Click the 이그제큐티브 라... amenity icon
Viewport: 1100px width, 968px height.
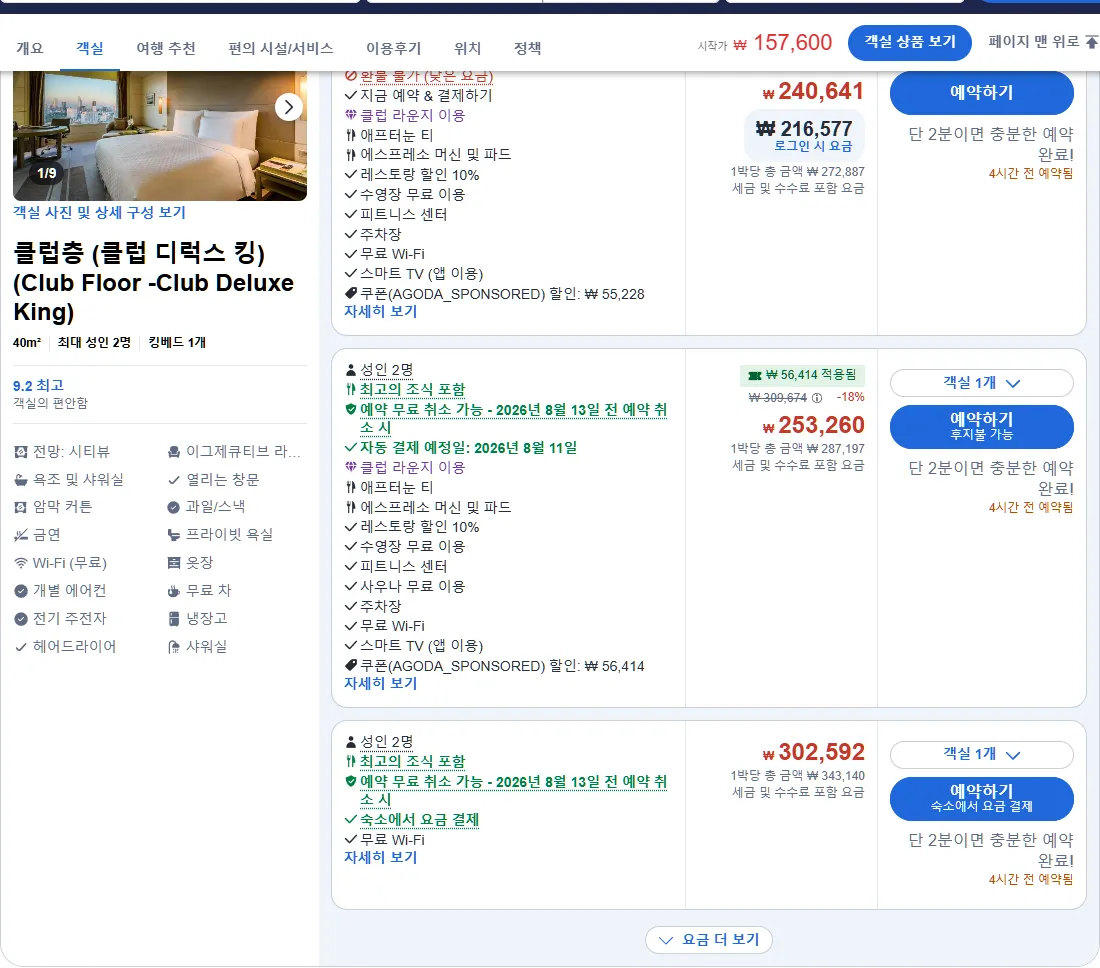click(174, 452)
